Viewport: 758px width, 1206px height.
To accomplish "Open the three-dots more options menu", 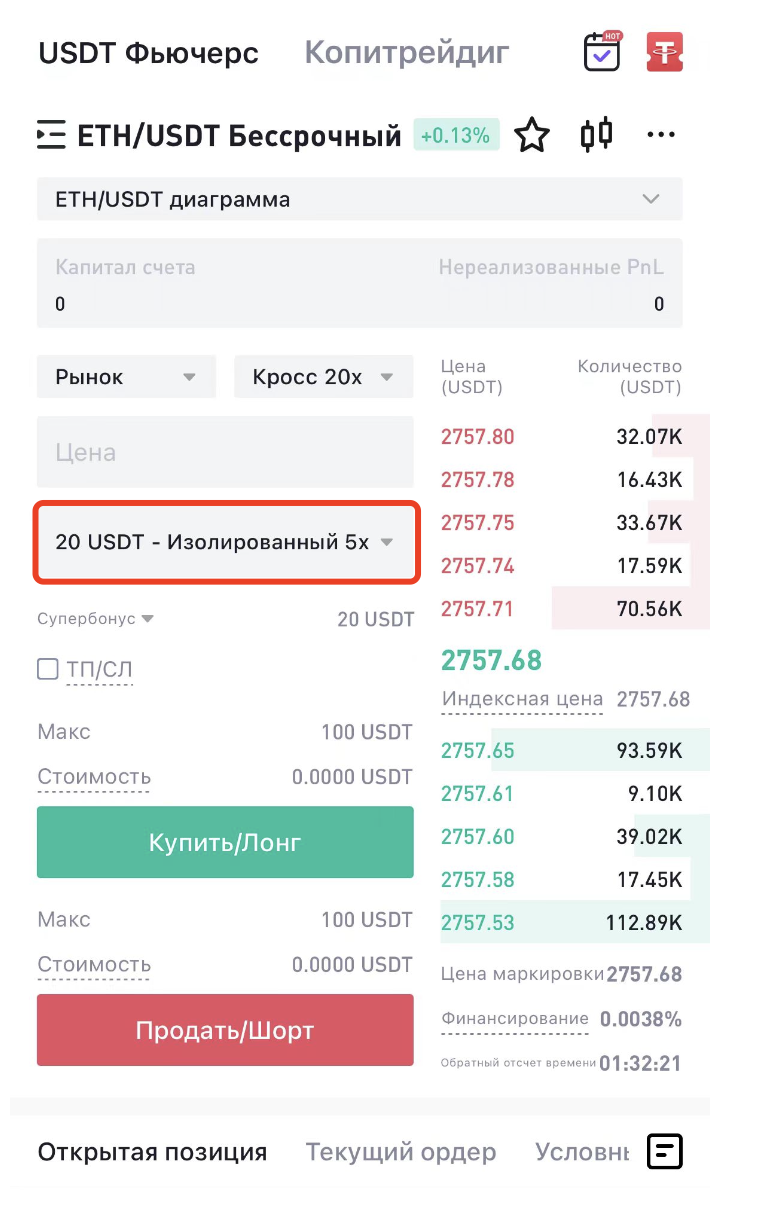I will (x=661, y=135).
